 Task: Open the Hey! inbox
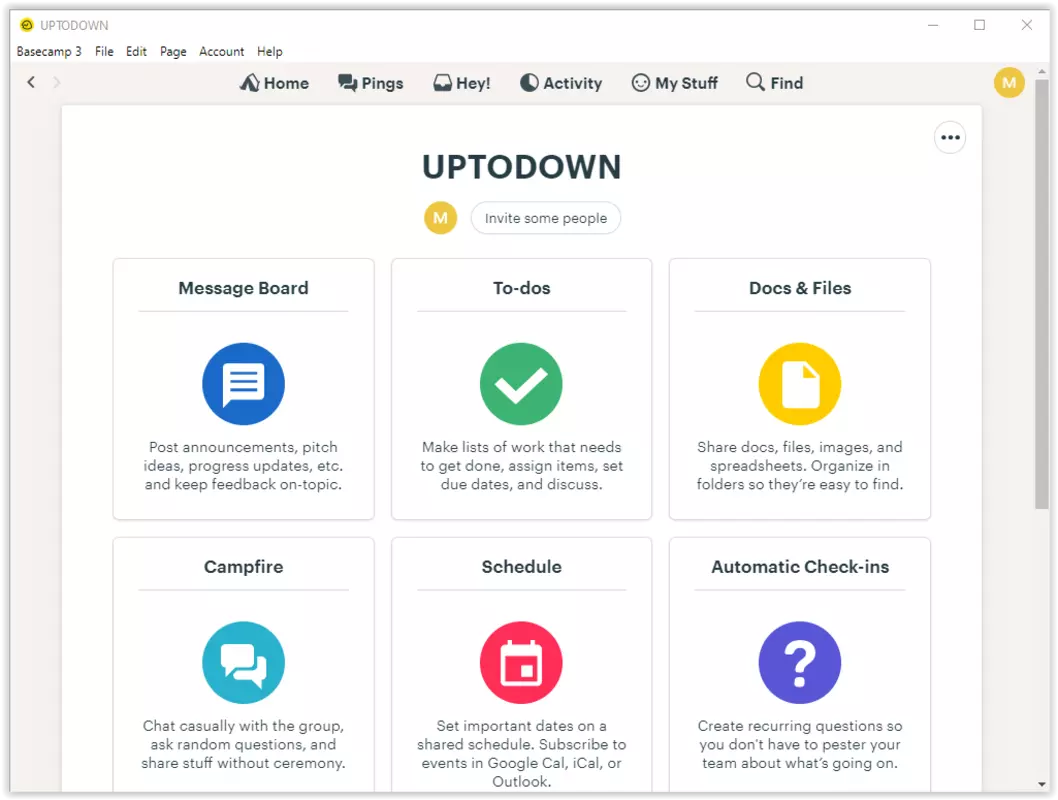[462, 83]
